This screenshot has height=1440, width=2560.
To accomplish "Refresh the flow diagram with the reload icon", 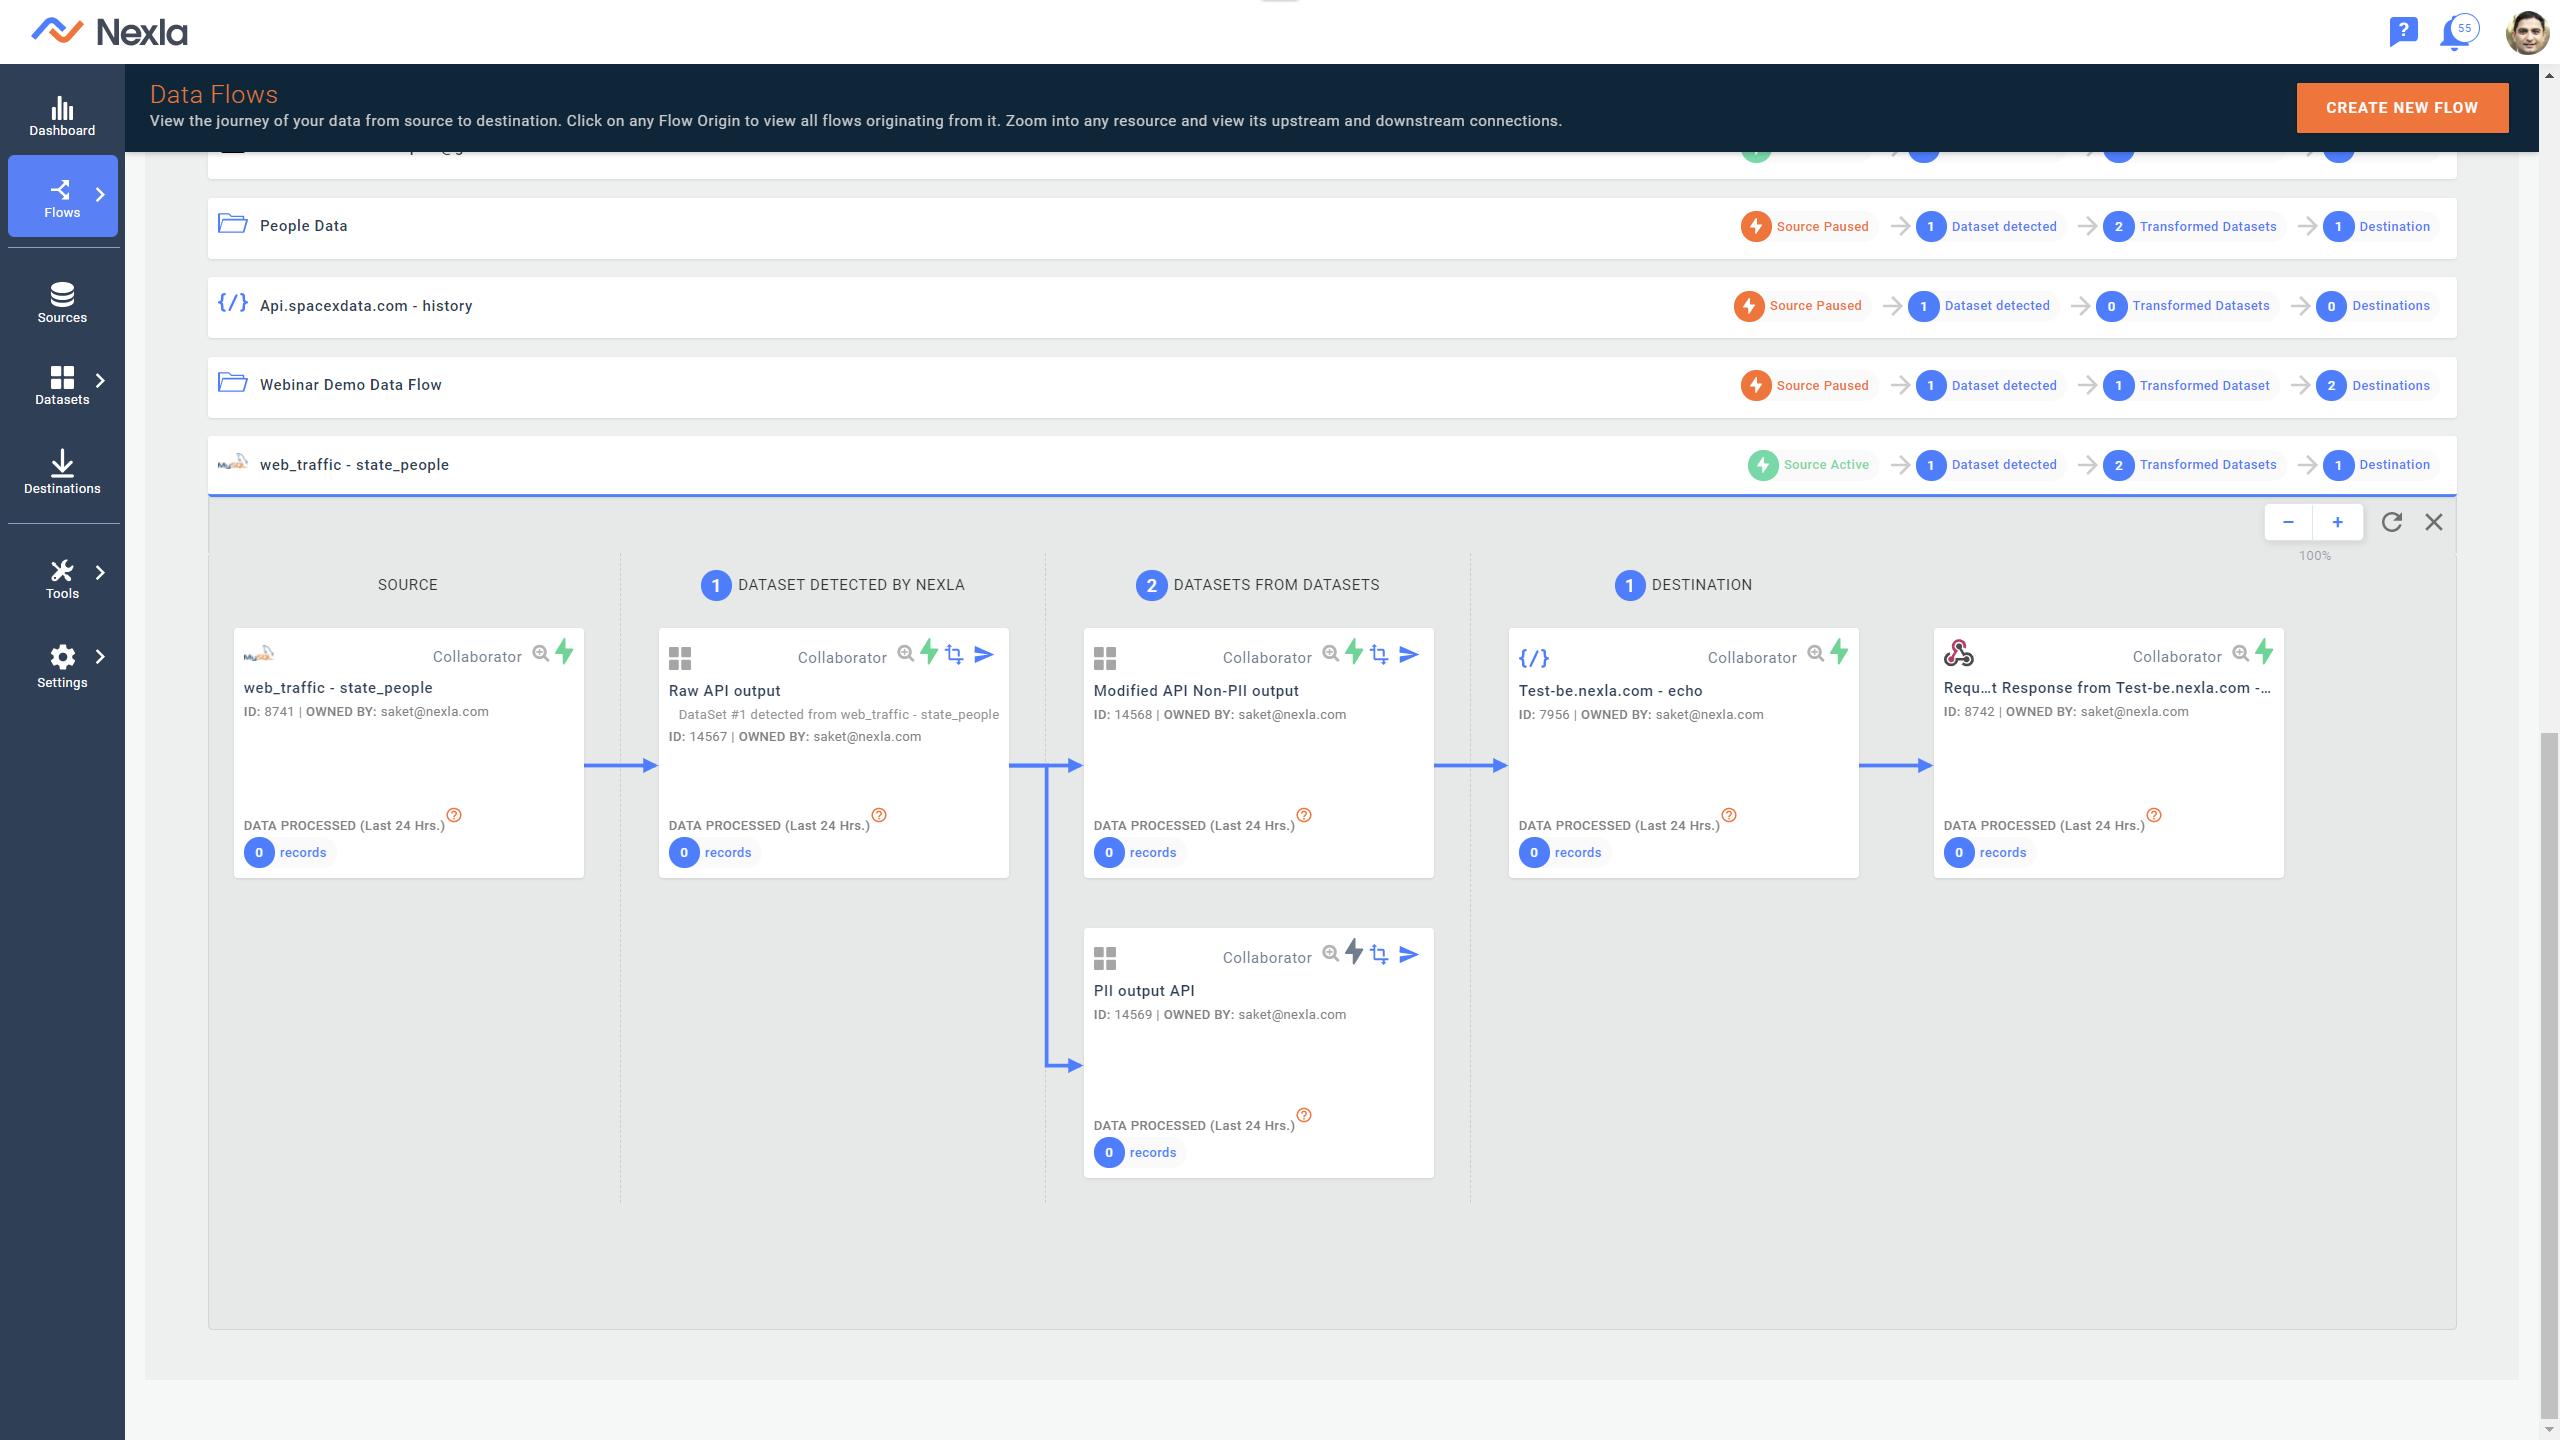I will tap(2392, 522).
